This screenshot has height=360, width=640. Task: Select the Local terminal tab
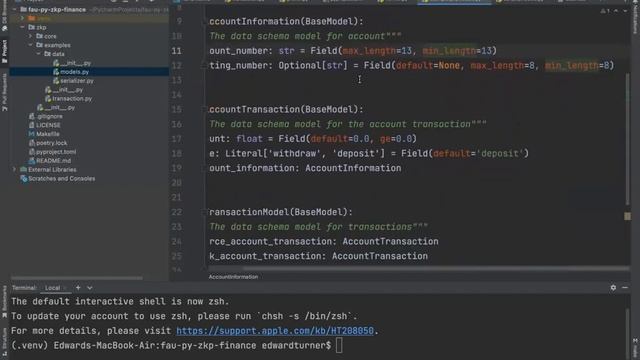point(52,288)
